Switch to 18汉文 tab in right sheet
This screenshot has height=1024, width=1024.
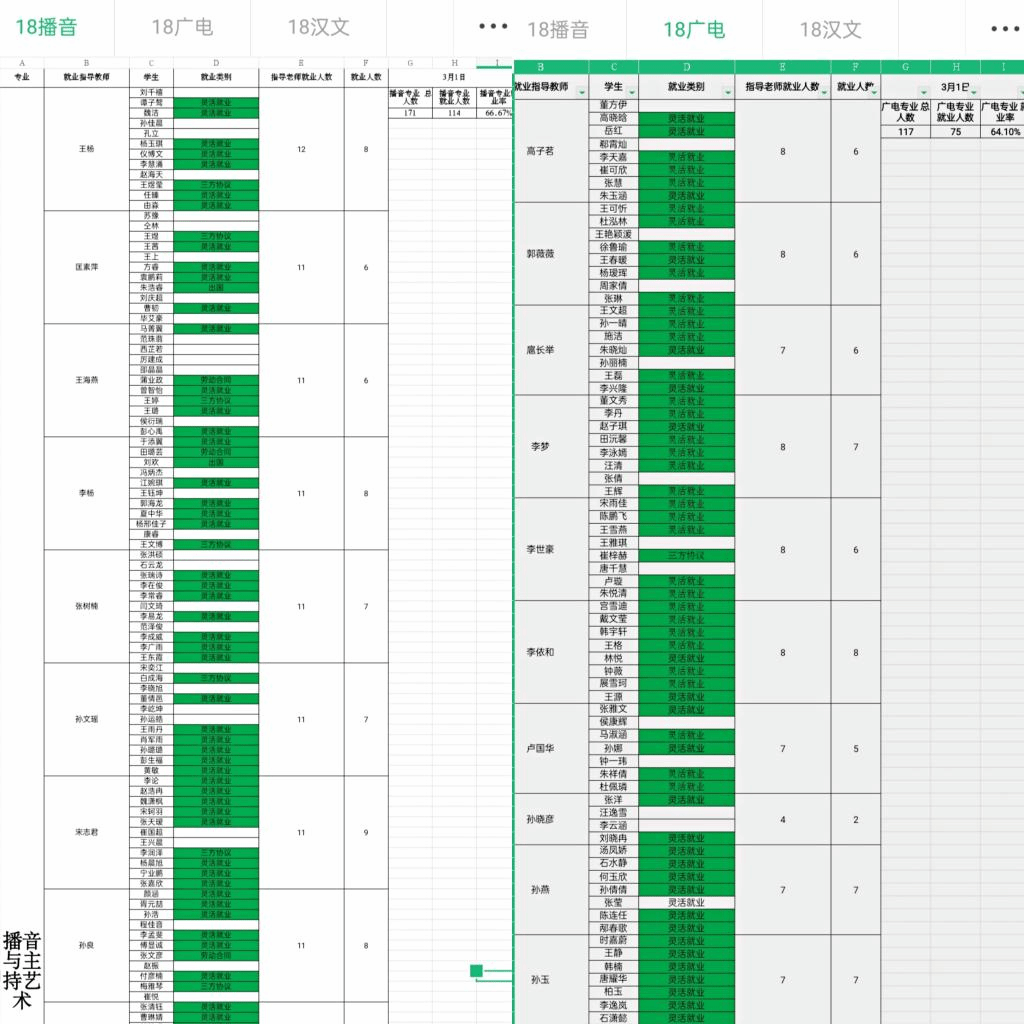click(830, 29)
